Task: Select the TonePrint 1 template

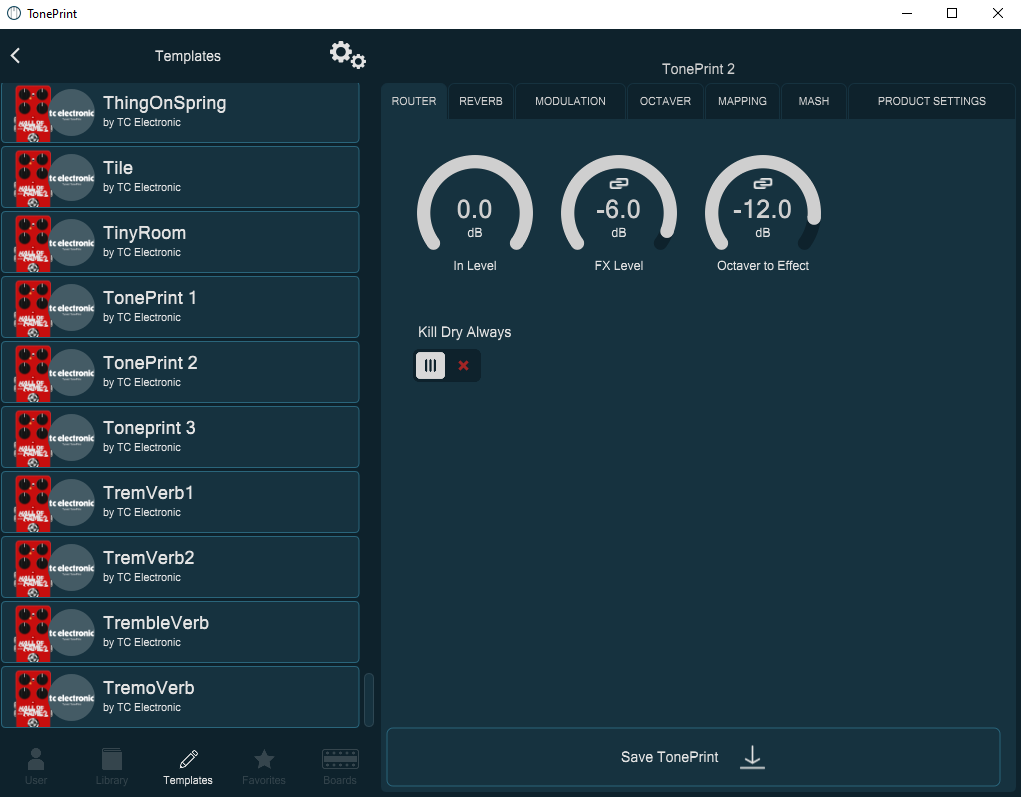Action: [180, 307]
